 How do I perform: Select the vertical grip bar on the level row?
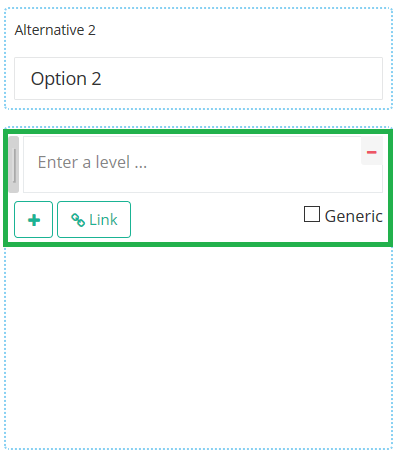(x=14, y=164)
